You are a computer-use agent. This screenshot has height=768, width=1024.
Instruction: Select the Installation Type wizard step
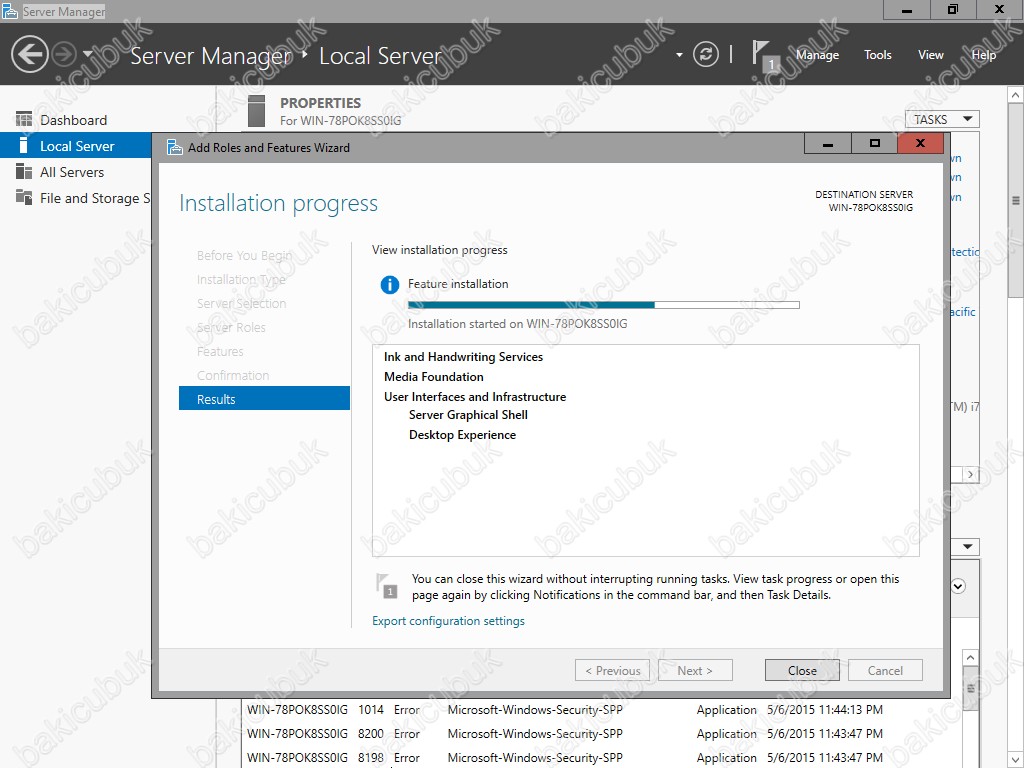click(241, 280)
